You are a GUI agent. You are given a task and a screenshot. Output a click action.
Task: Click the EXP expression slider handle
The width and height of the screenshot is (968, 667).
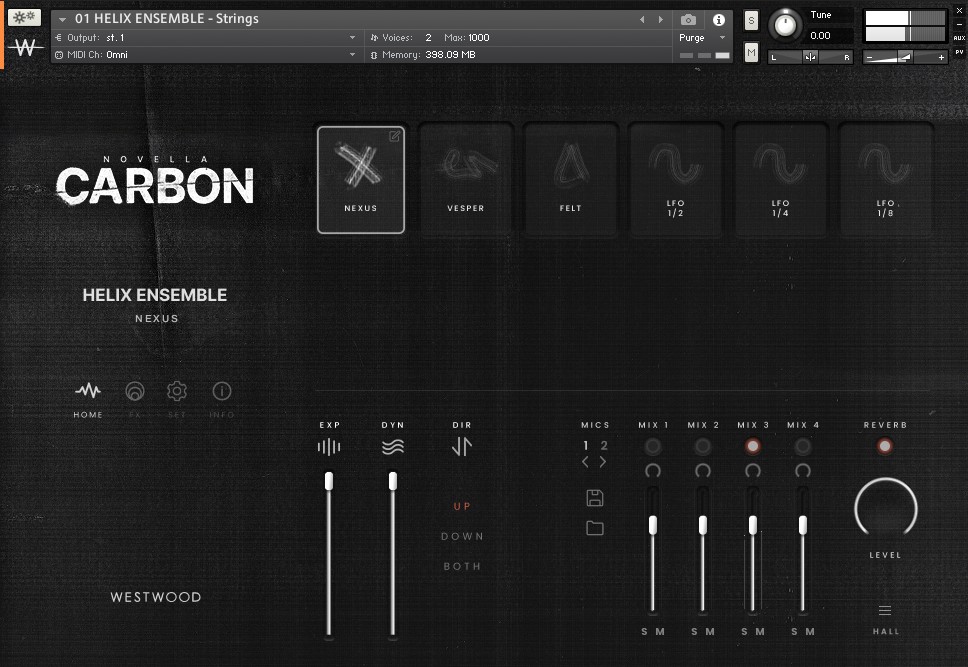[328, 481]
